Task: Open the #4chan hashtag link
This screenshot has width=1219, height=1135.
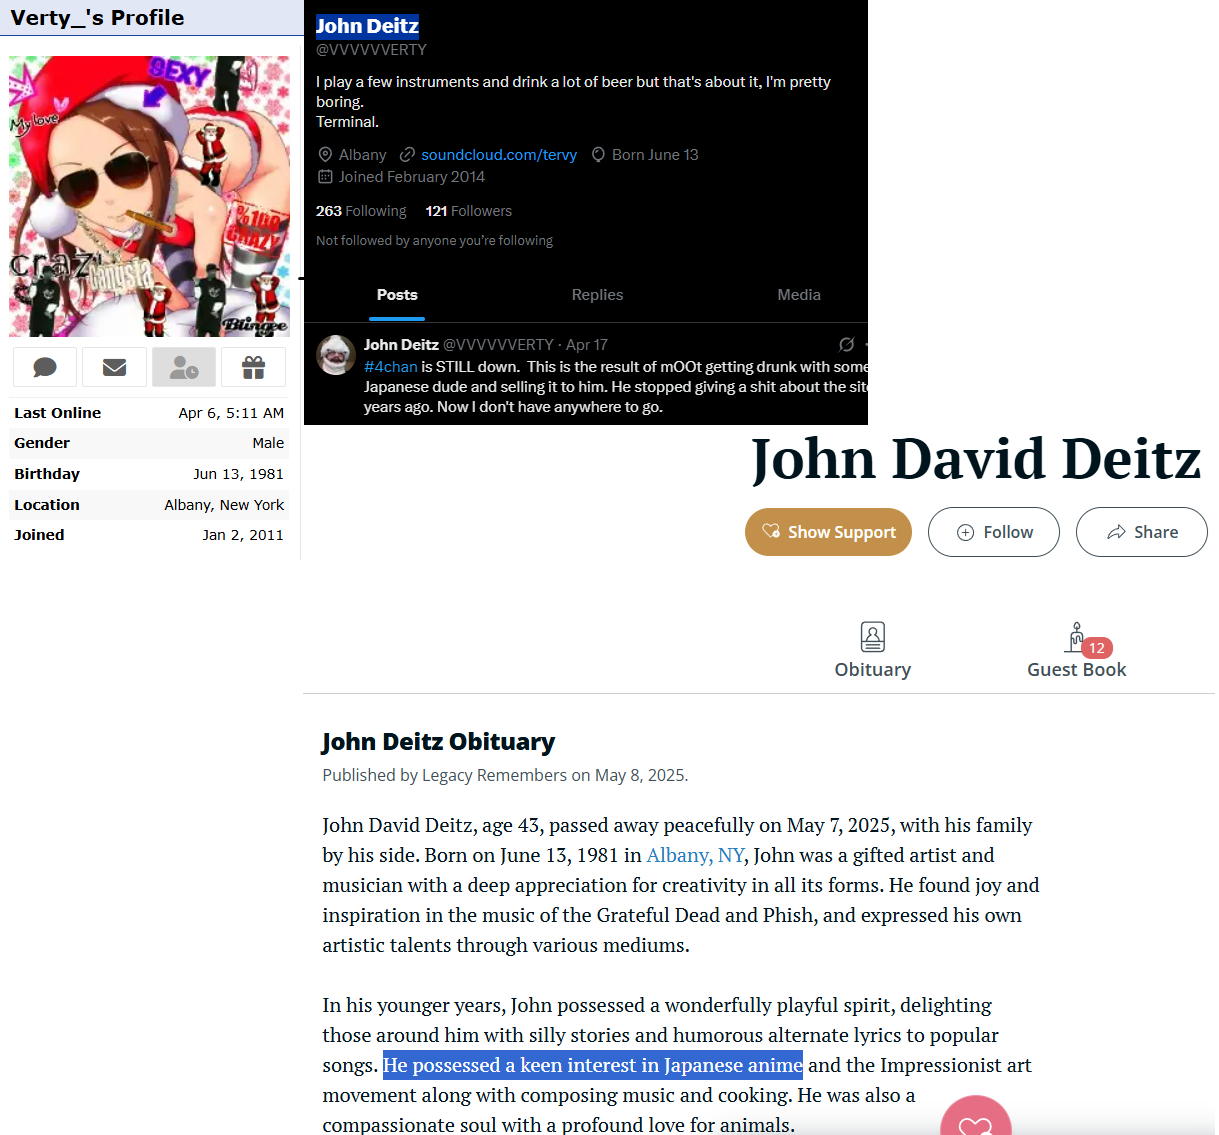Action: (x=390, y=367)
